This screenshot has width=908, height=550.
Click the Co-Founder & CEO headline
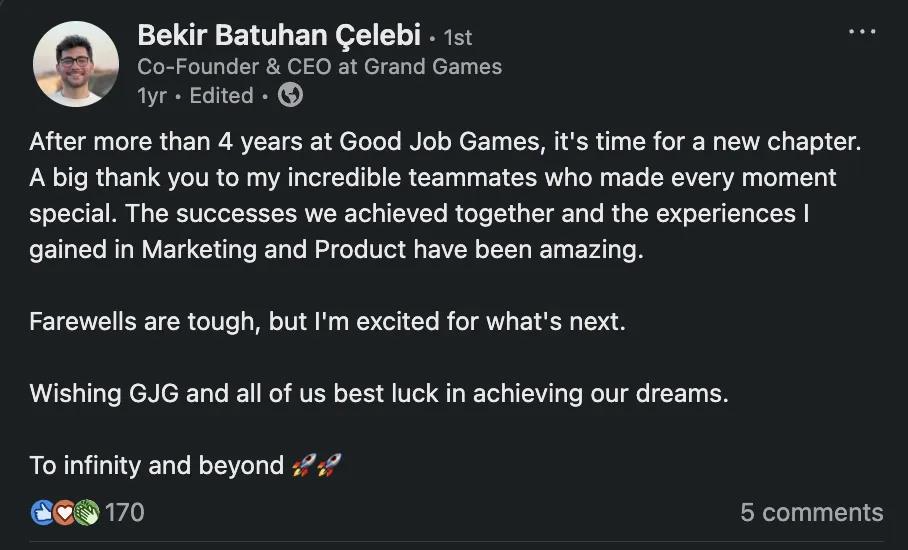pos(319,67)
